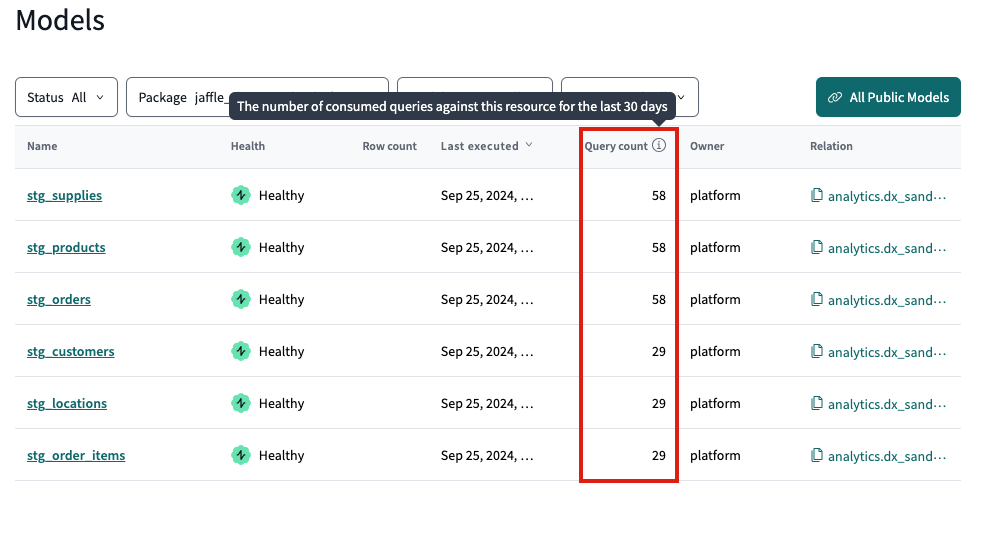
Task: Open analytics.dx_sand relation link for stg_orders
Action: [x=886, y=300]
